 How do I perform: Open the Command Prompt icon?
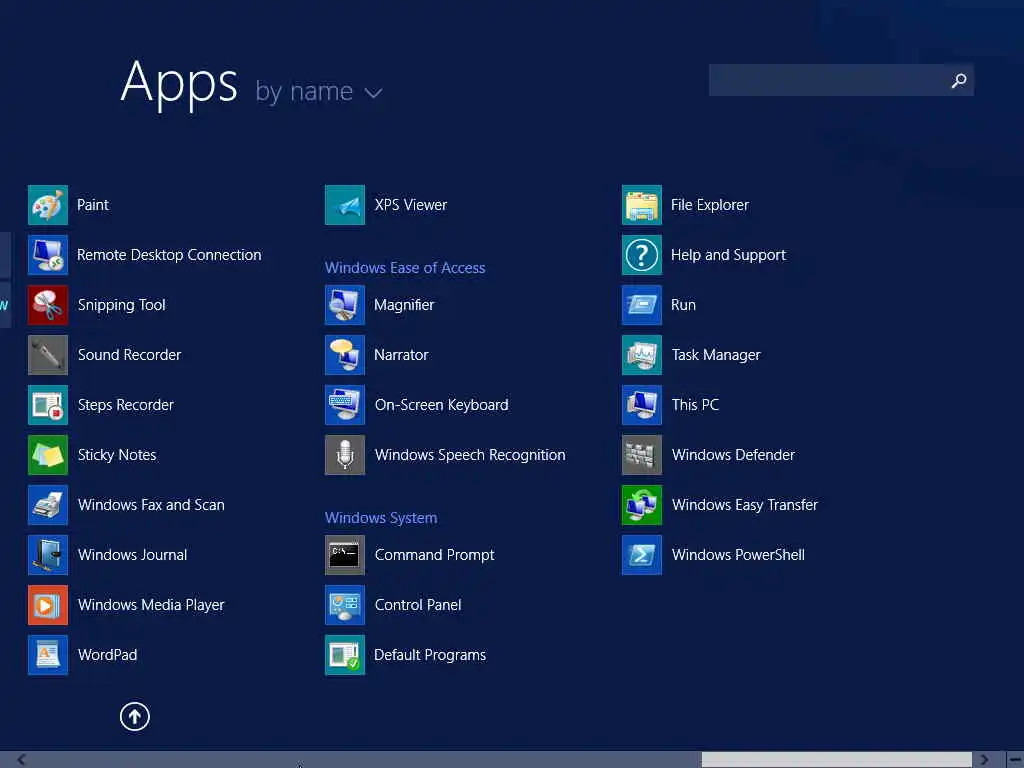click(x=345, y=554)
